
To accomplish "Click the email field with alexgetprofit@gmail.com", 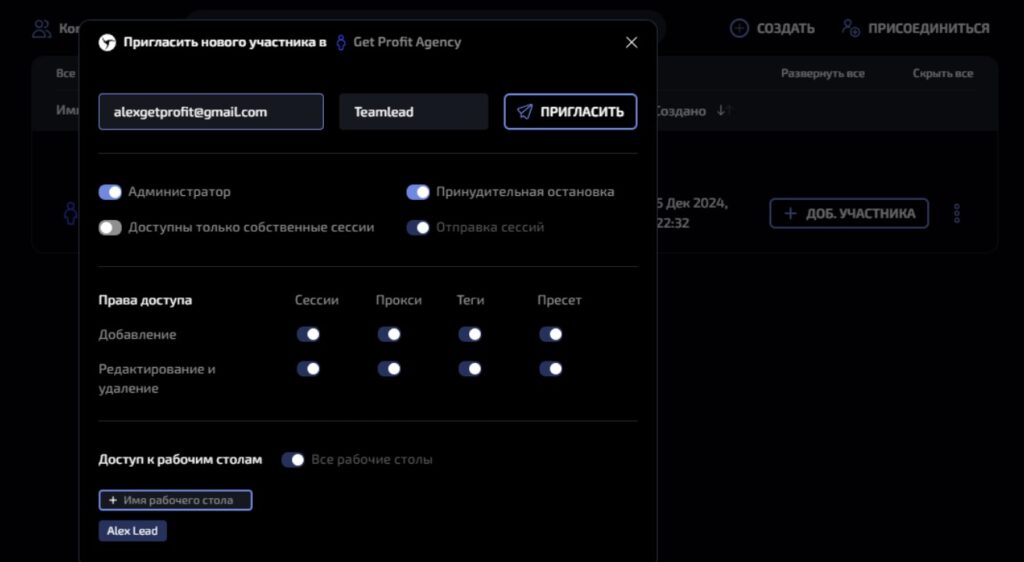I will [211, 112].
